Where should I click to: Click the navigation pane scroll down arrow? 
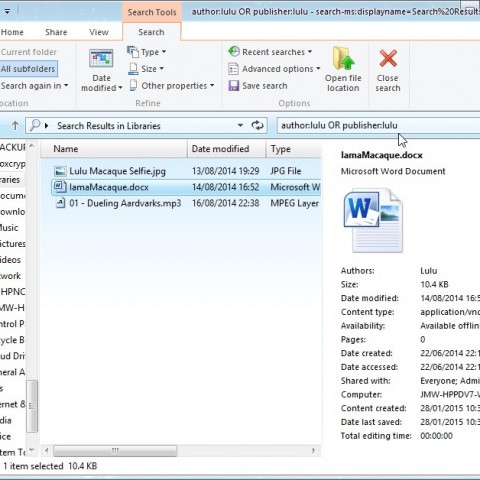32,450
